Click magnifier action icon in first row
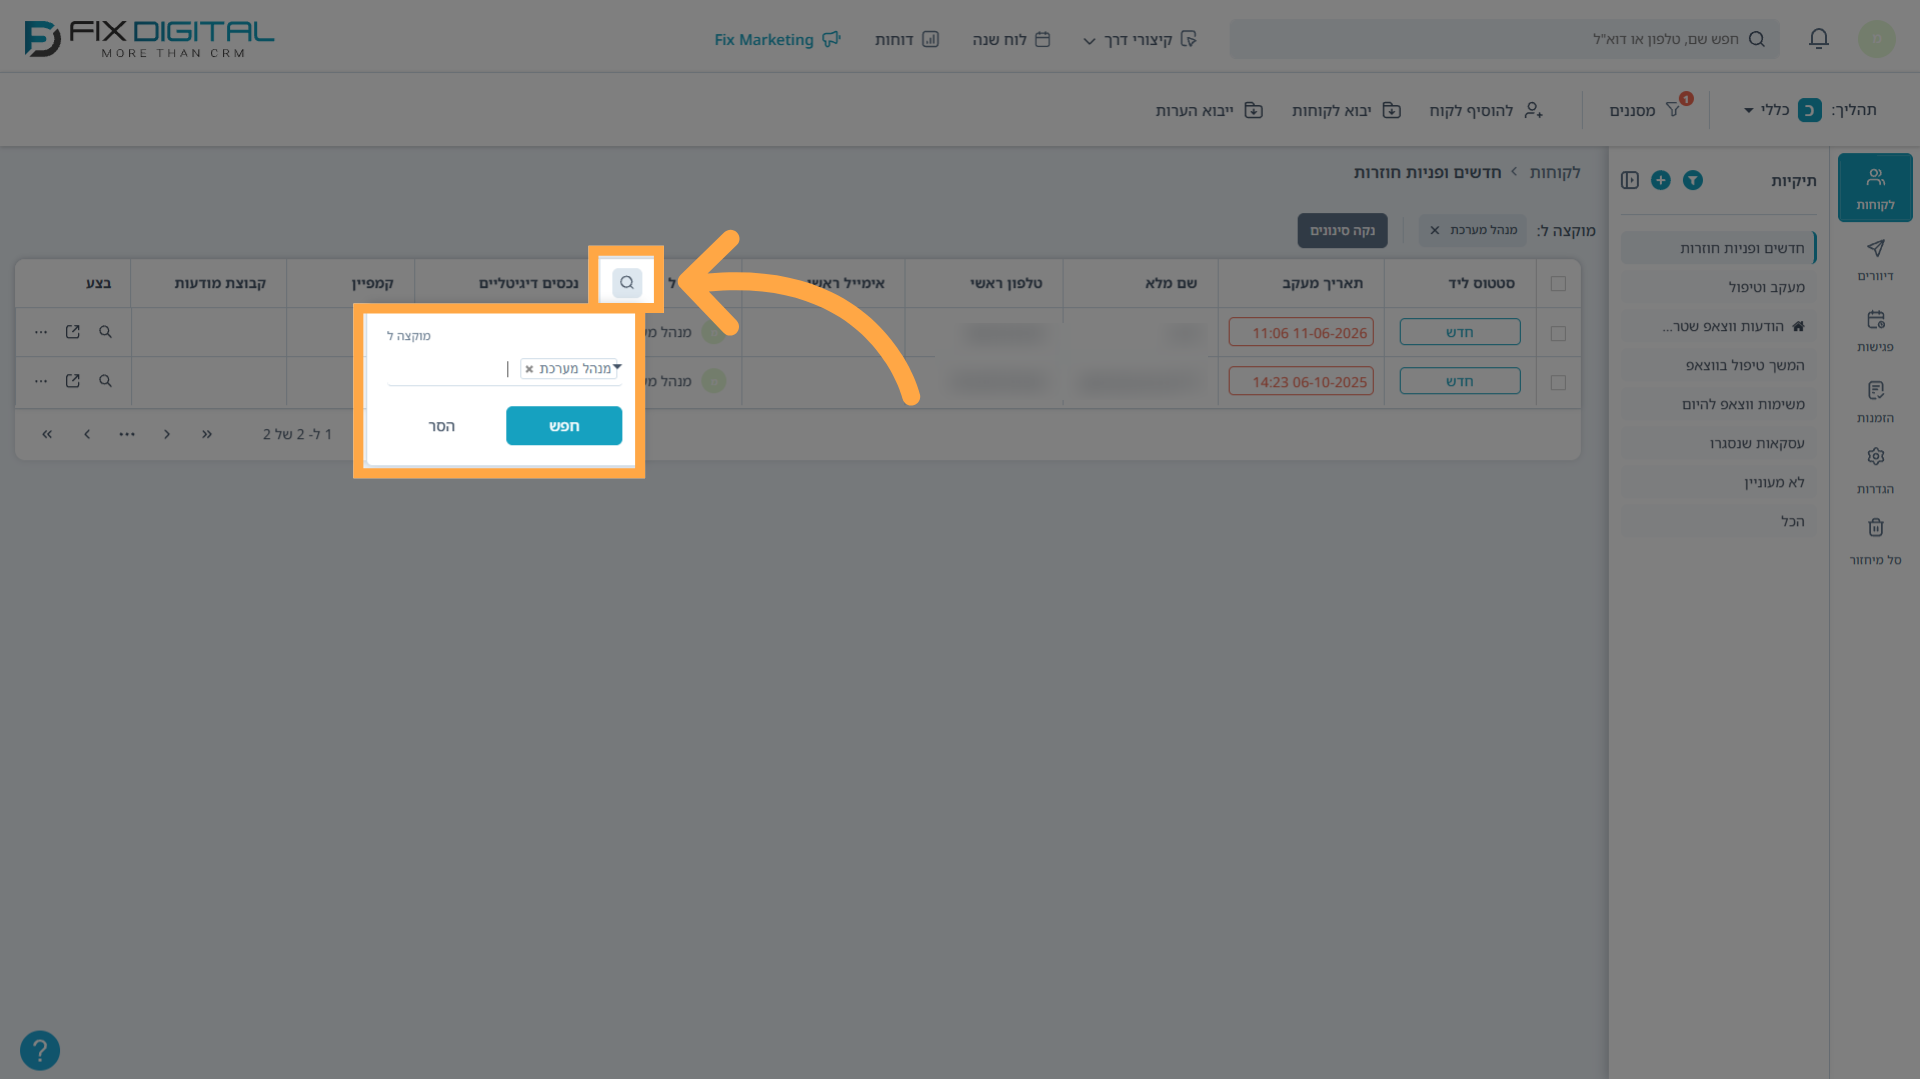The width and height of the screenshot is (1920, 1079). pos(105,332)
